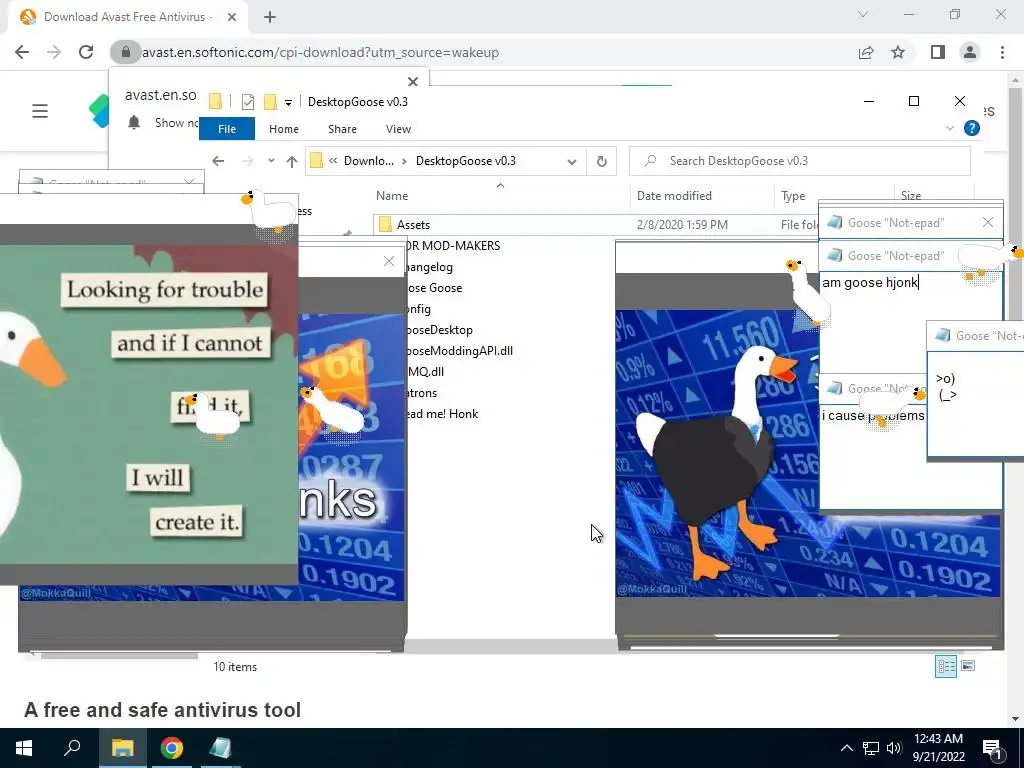Screen dimensions: 1024x768
Task: Open the Windows Start menu
Action: (x=24, y=748)
